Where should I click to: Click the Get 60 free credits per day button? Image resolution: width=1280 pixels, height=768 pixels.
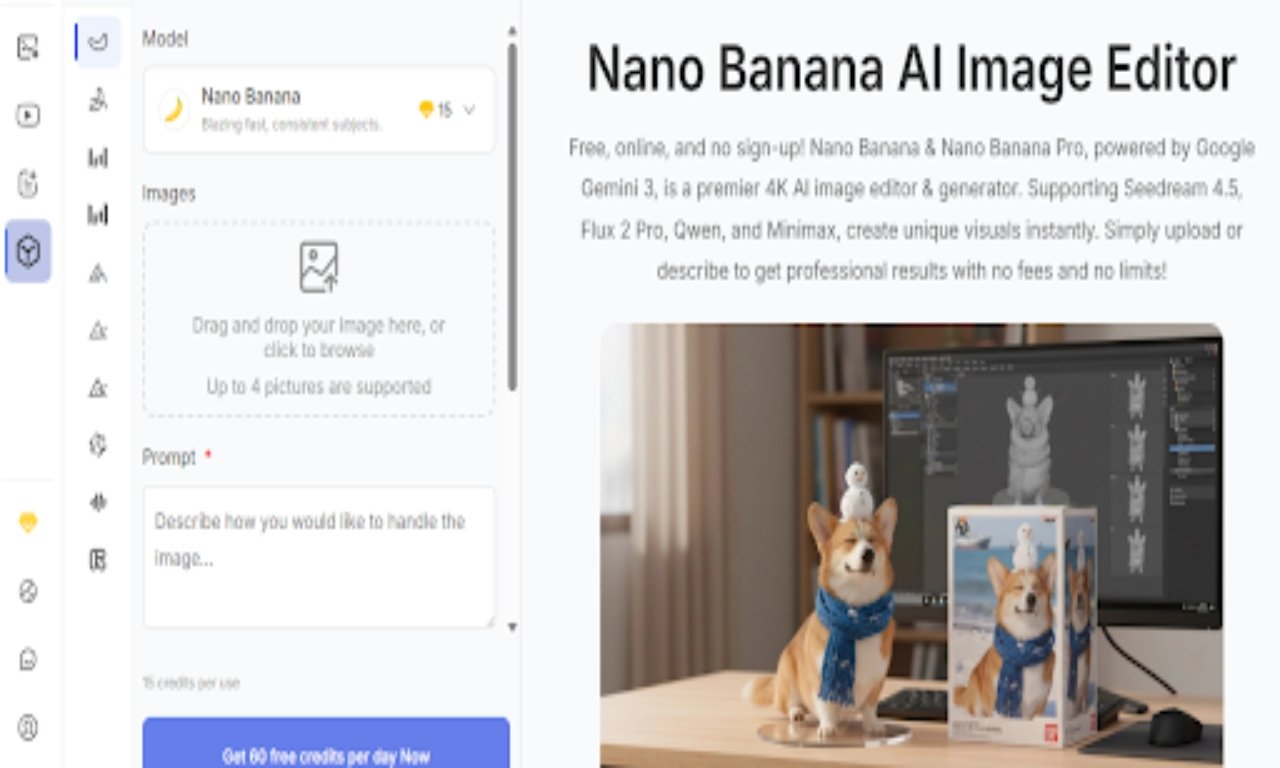(326, 743)
